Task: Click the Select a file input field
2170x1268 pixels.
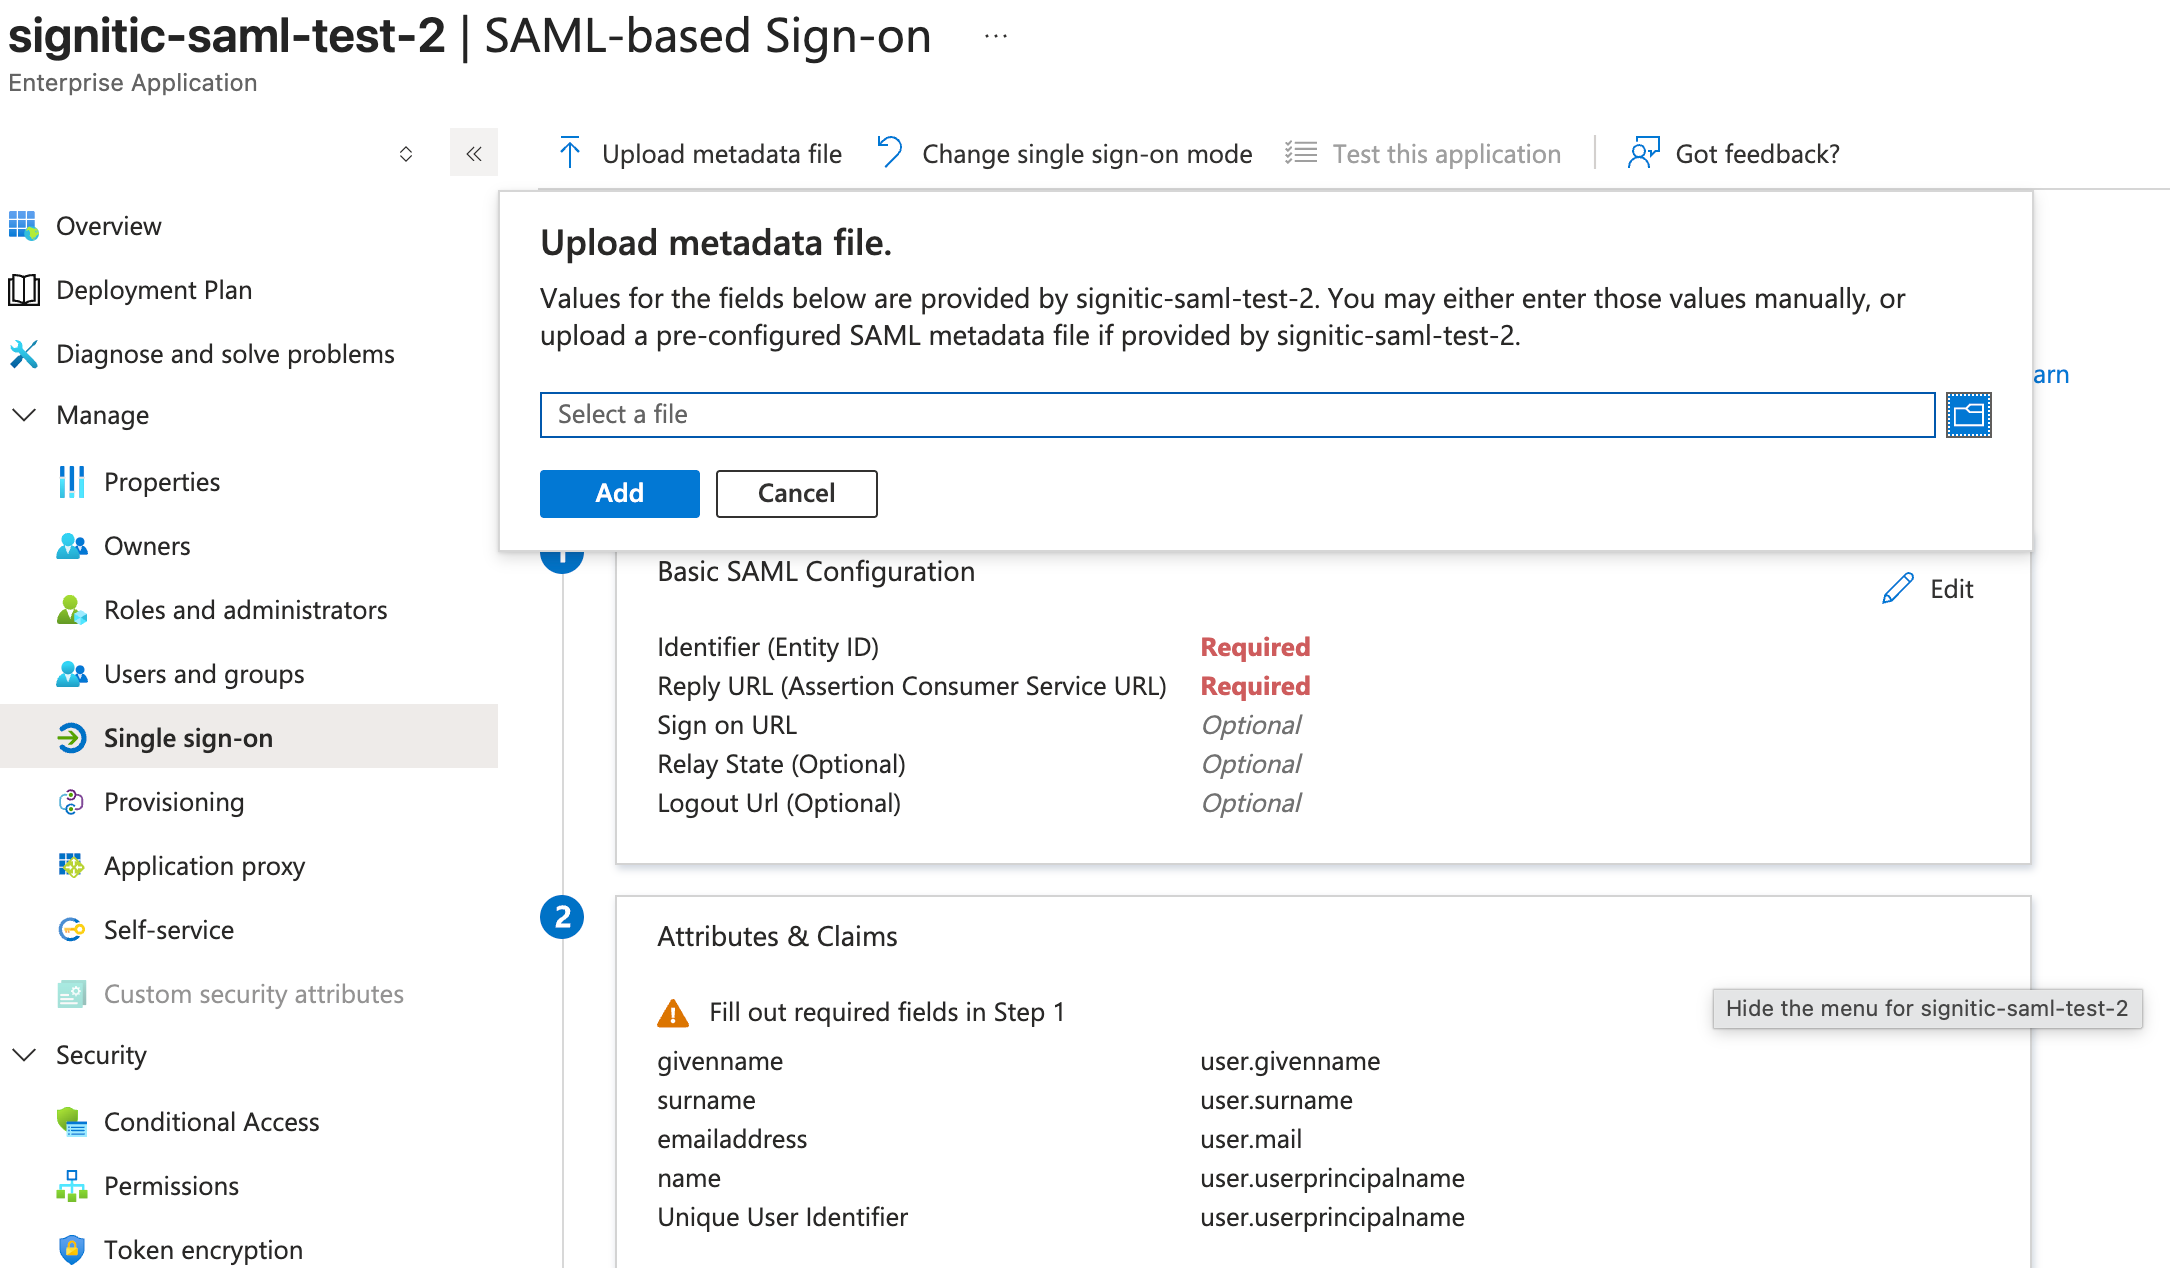Action: point(1237,415)
